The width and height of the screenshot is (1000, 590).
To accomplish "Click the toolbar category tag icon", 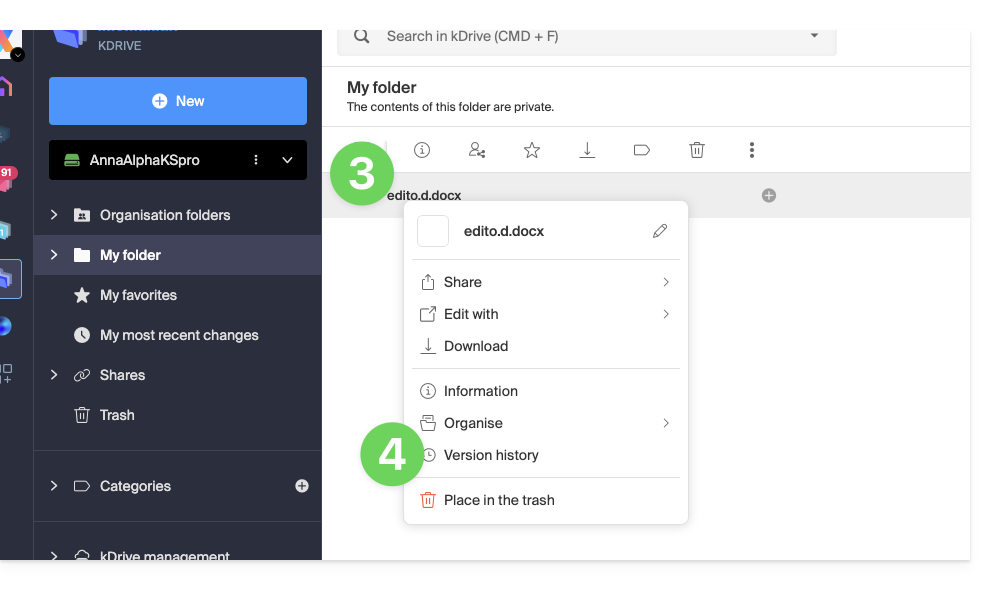I will (642, 150).
